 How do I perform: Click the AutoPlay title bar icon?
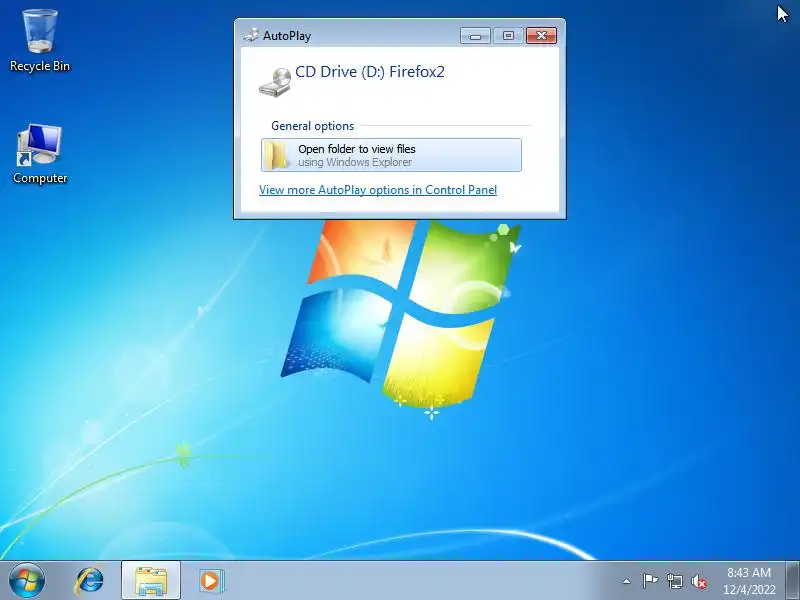tap(251, 35)
